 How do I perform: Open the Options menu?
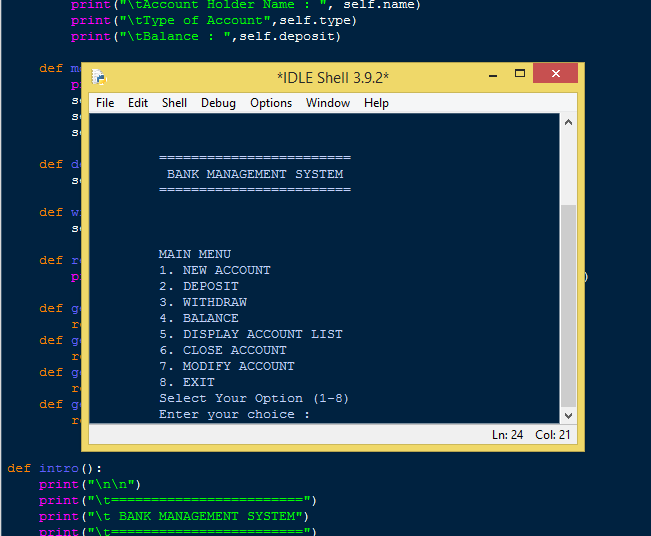coord(271,103)
